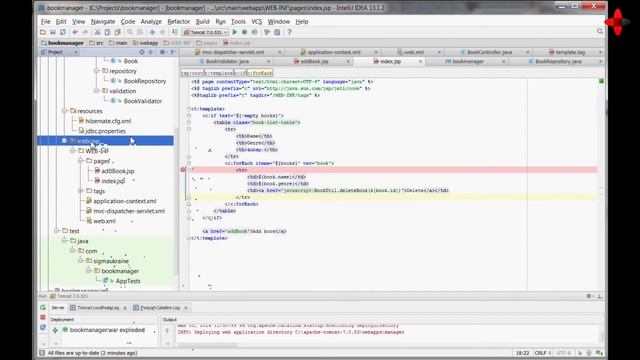Collapse the resources folder node
Screen dimensions: 640x360
(64, 111)
